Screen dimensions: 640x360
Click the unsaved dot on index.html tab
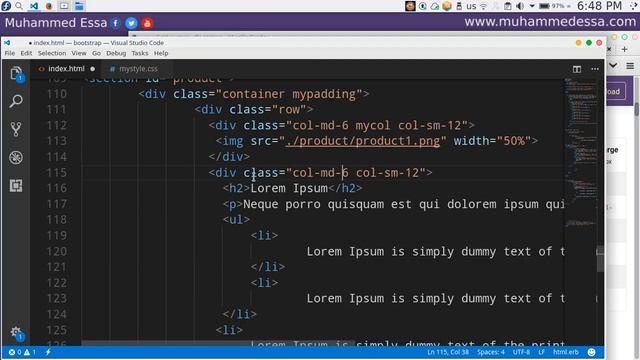click(x=93, y=69)
